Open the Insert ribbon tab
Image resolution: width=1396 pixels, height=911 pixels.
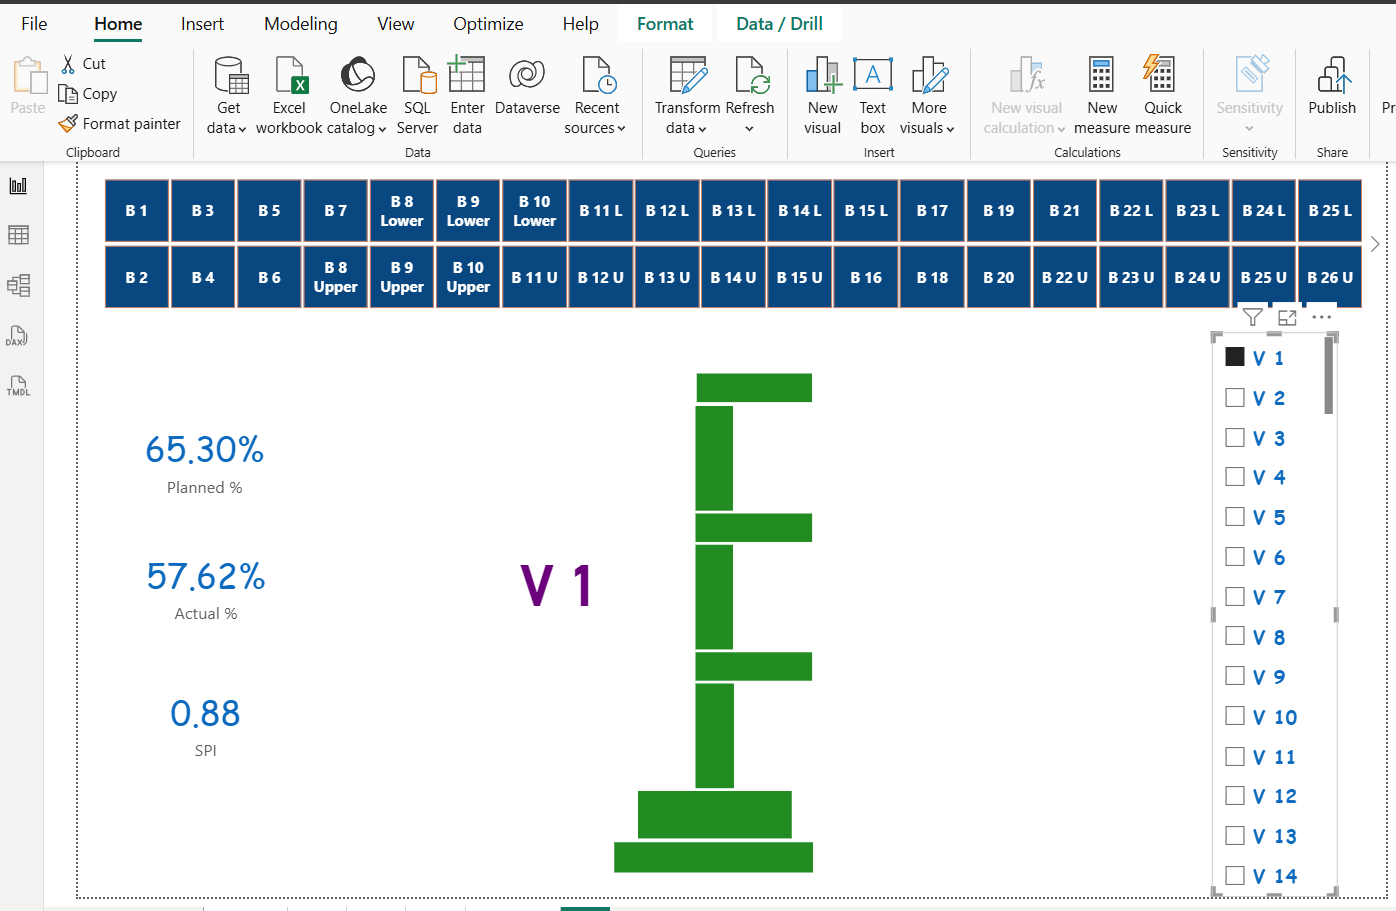pyautogui.click(x=202, y=24)
